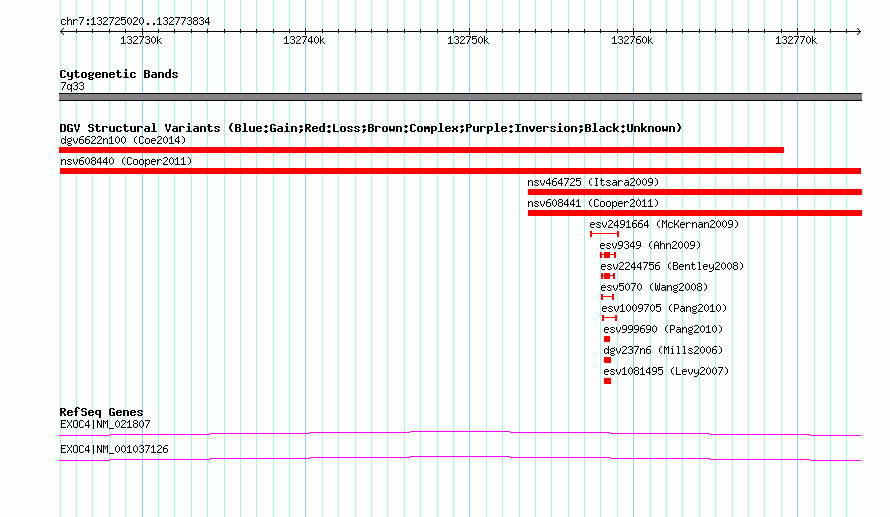Open the EXOC4|NM_001037126 gene label
This screenshot has width=890, height=517.
[114, 449]
